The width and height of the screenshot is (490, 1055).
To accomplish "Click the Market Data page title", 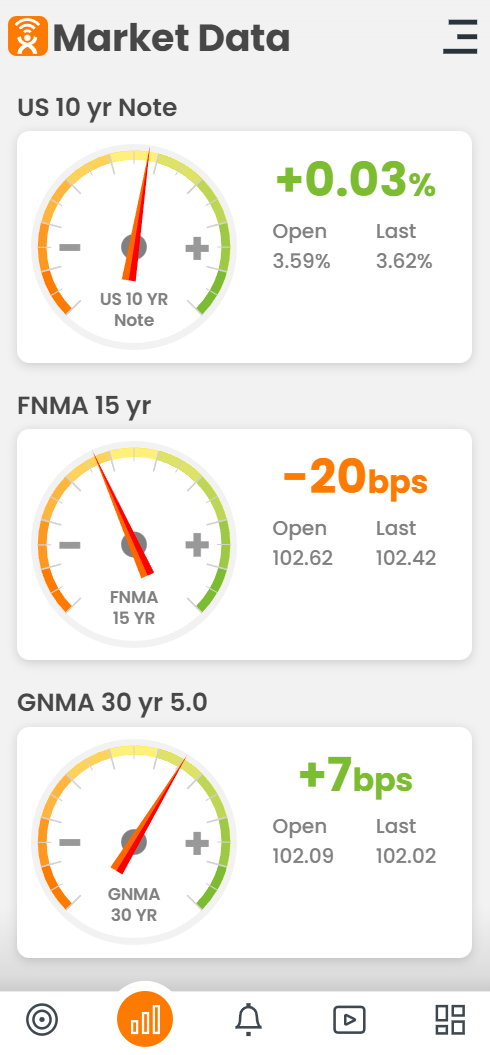I will click(x=172, y=38).
